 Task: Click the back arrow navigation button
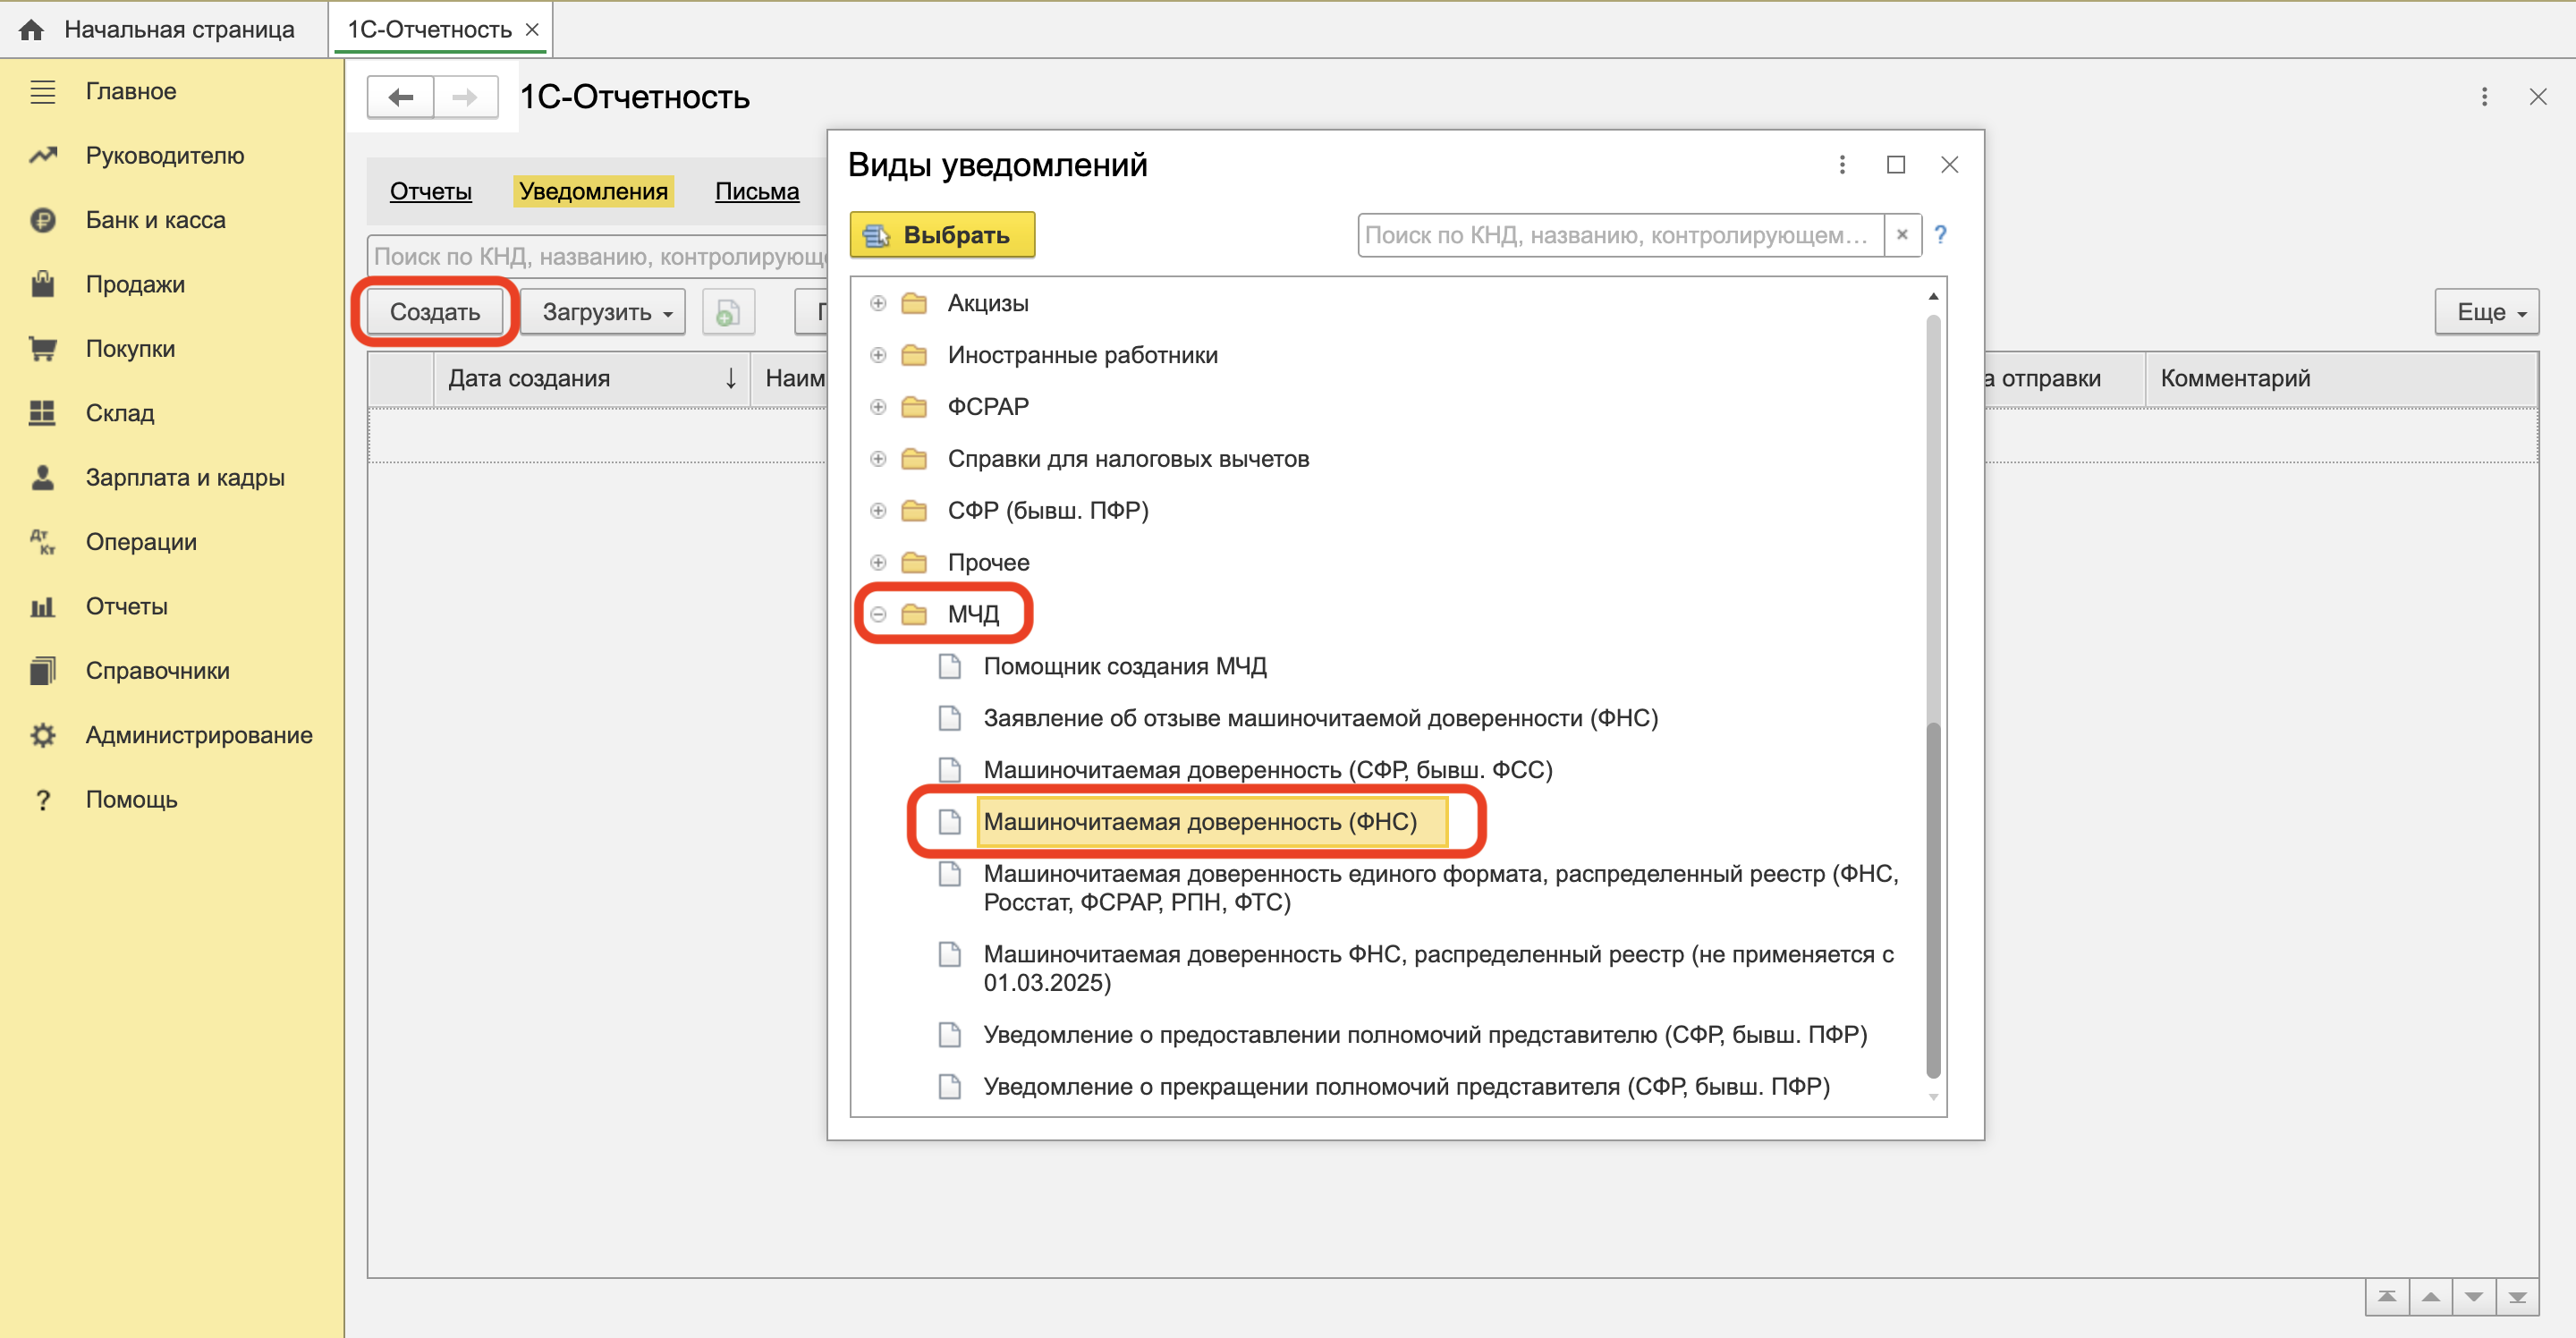coord(401,97)
